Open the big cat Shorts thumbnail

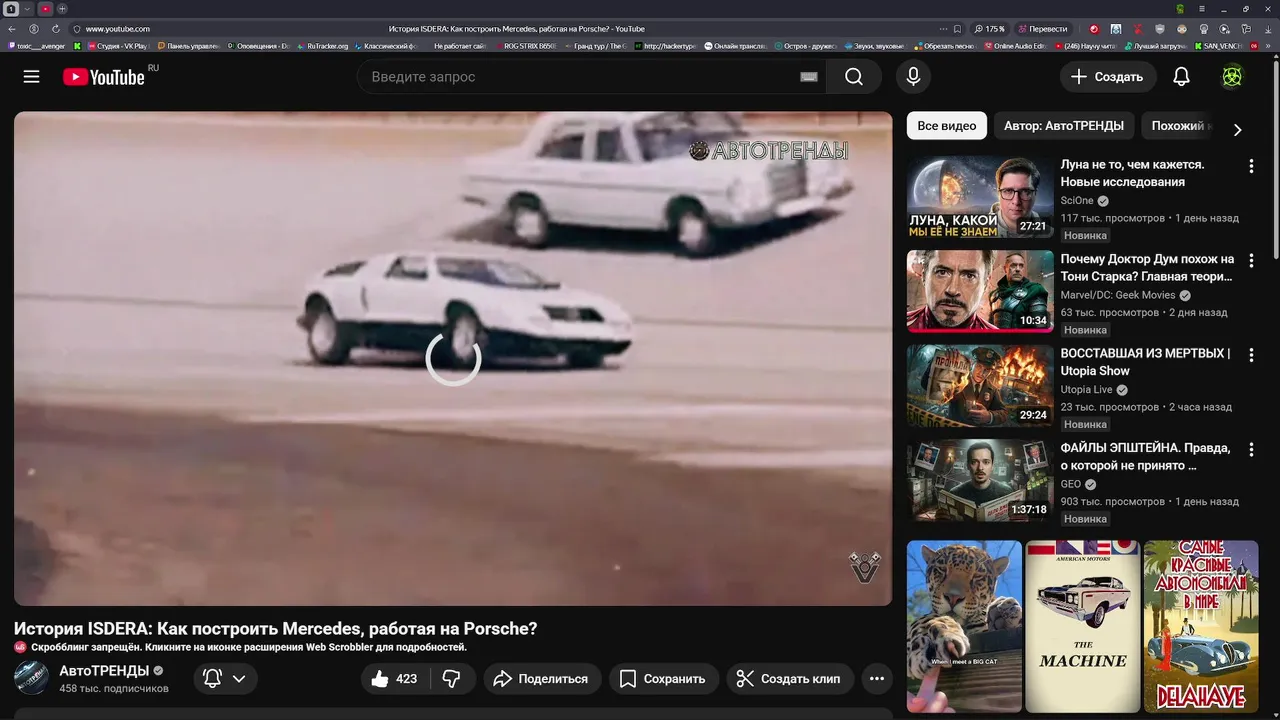964,626
